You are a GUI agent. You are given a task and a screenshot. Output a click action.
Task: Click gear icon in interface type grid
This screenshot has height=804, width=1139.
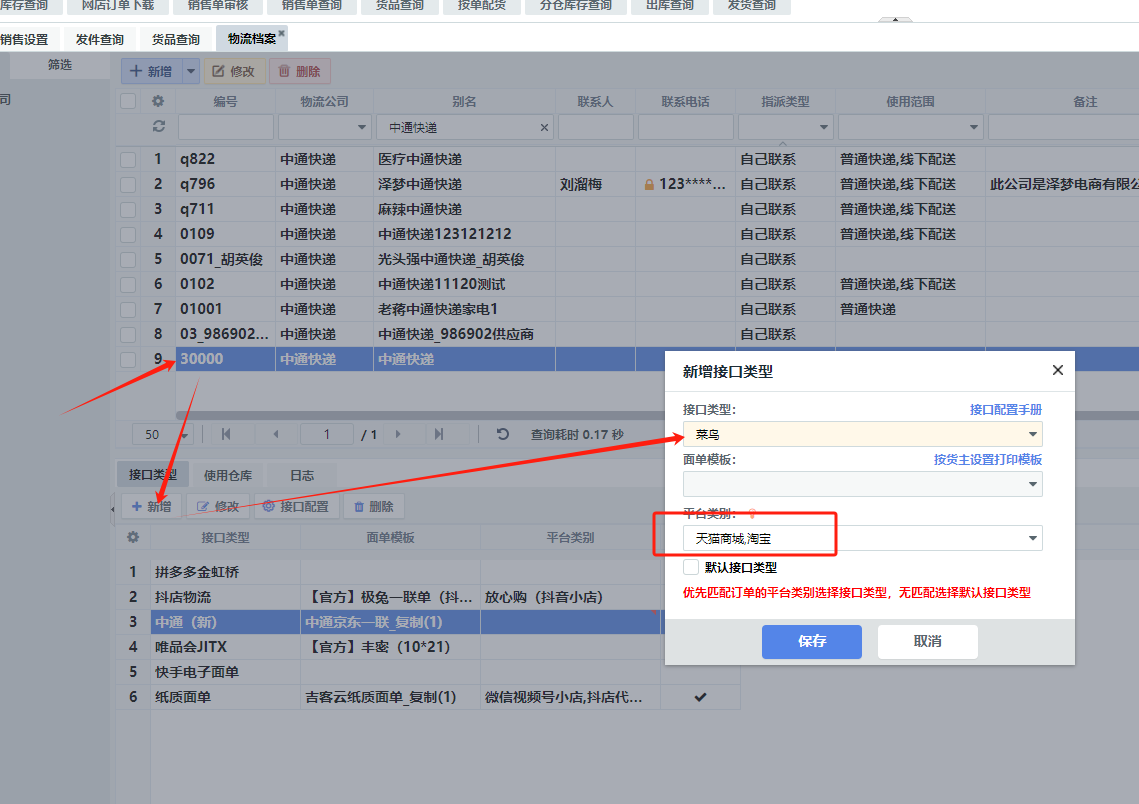pos(132,537)
